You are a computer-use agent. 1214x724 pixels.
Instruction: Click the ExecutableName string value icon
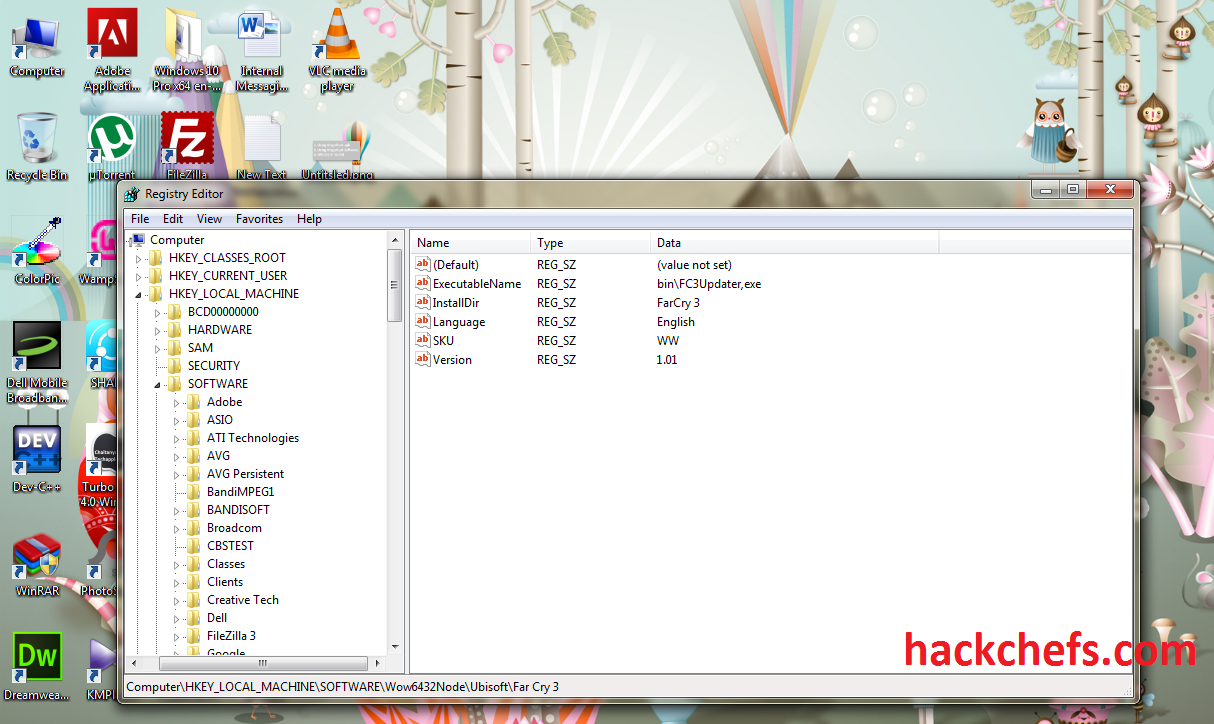click(x=423, y=283)
